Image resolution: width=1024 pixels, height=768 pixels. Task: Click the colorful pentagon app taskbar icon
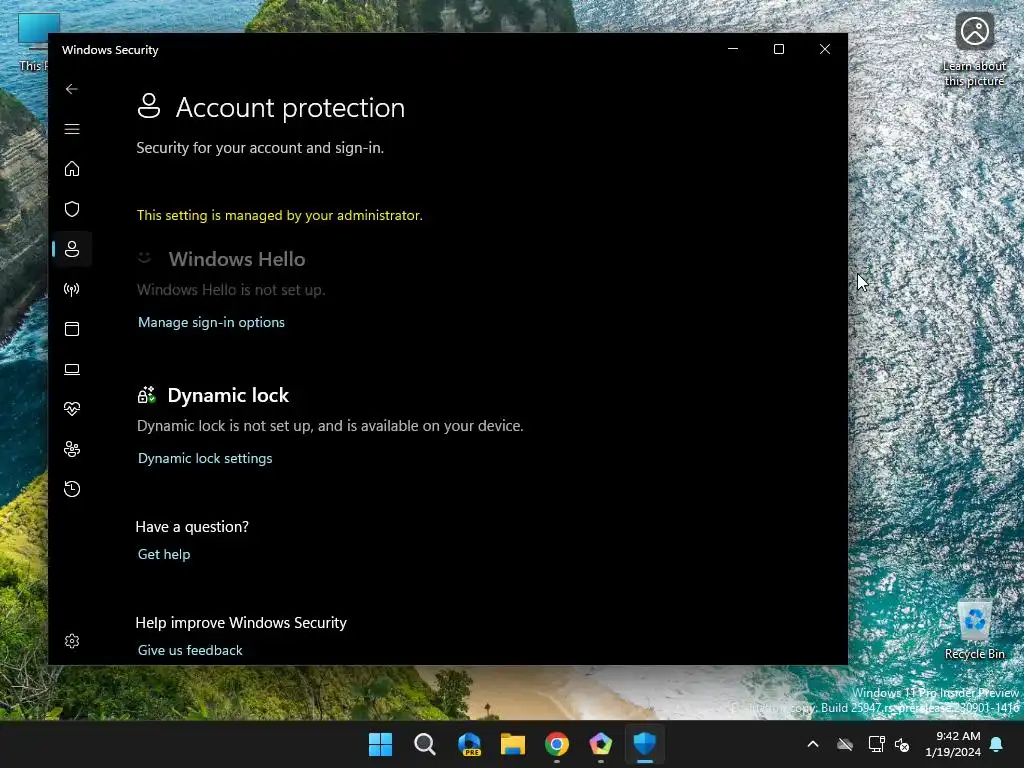point(601,744)
